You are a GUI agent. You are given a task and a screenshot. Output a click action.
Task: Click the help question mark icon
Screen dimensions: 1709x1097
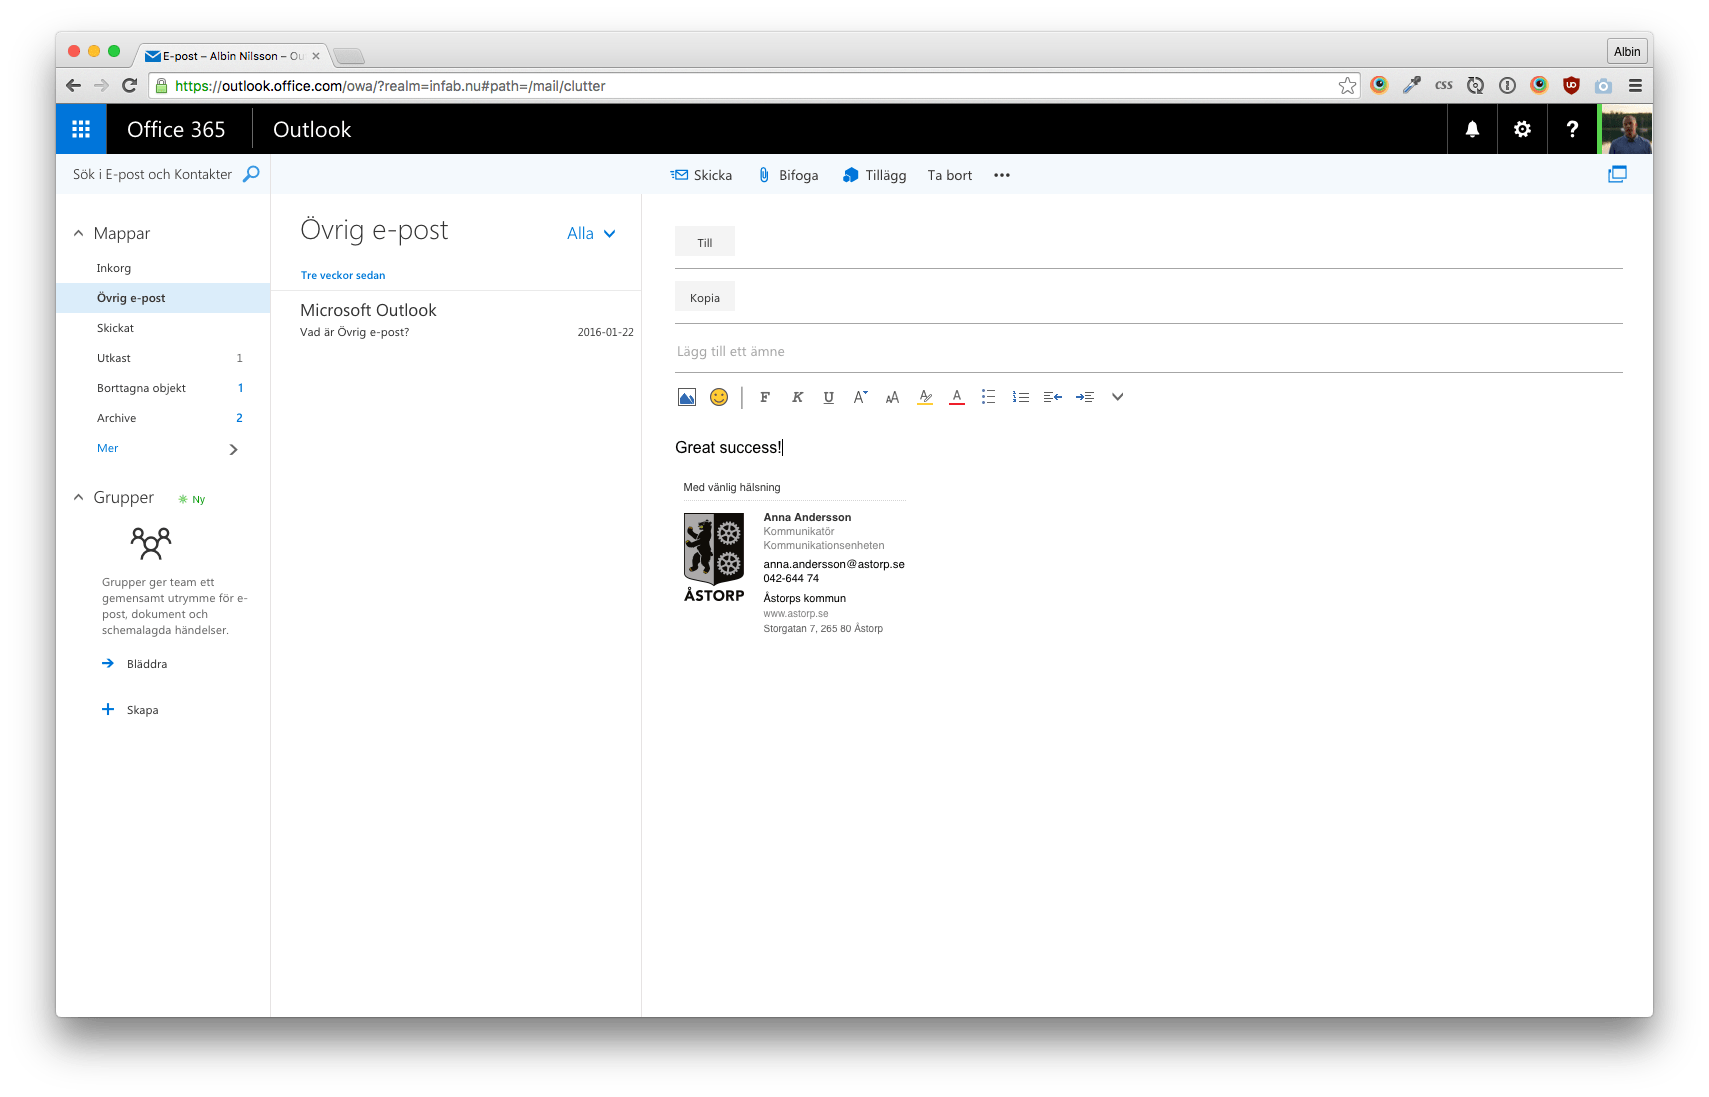click(1572, 129)
